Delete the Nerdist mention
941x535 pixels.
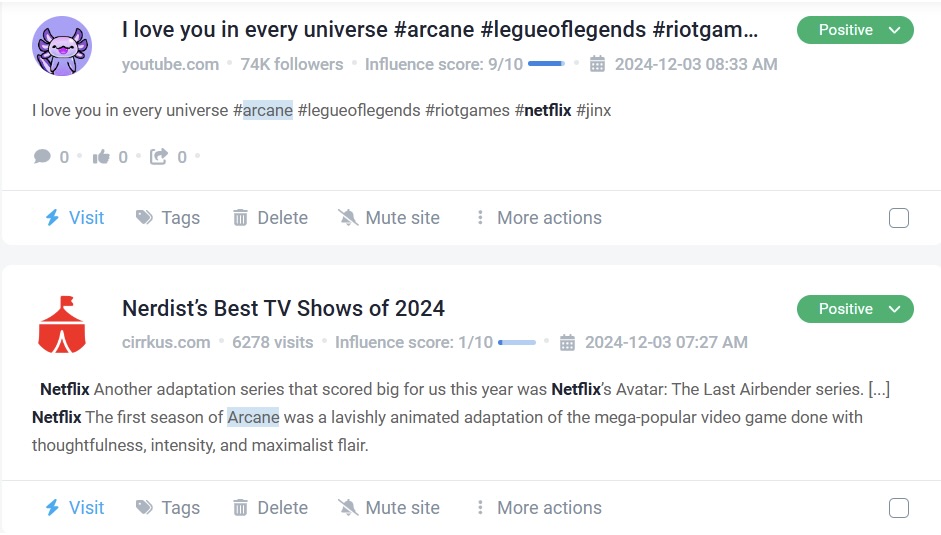283,507
